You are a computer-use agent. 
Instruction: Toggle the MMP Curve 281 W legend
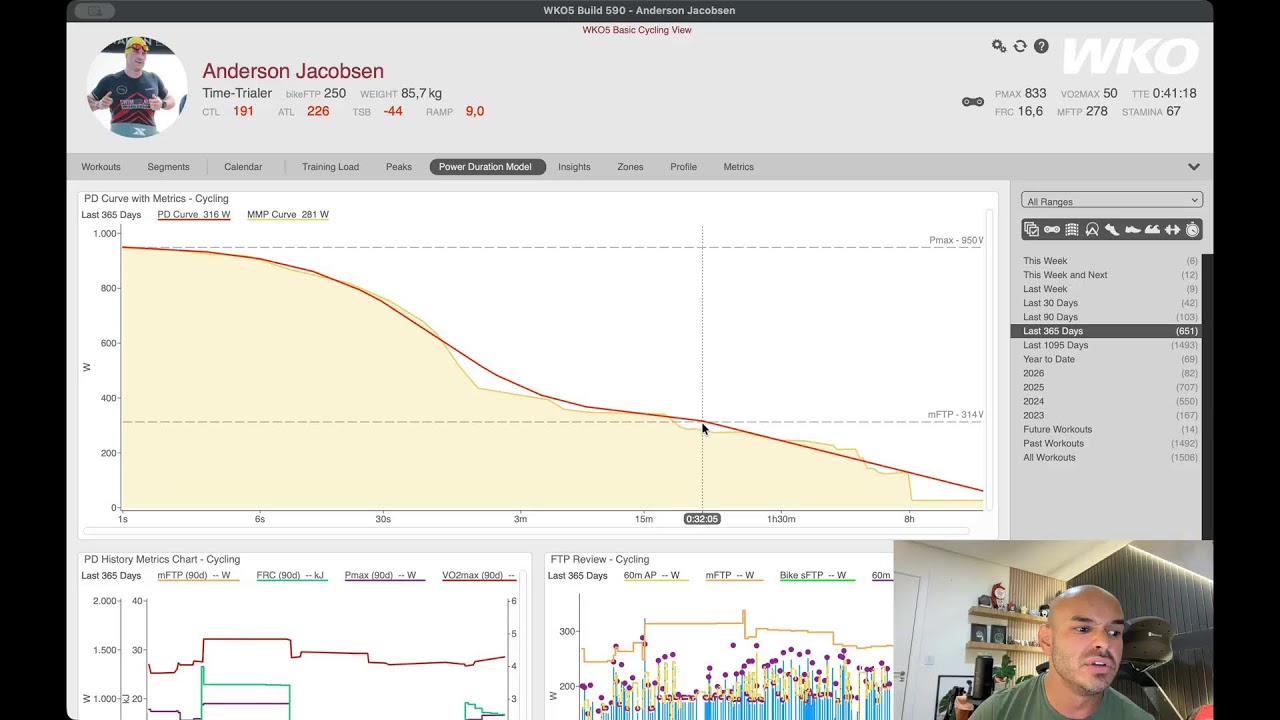(x=288, y=215)
